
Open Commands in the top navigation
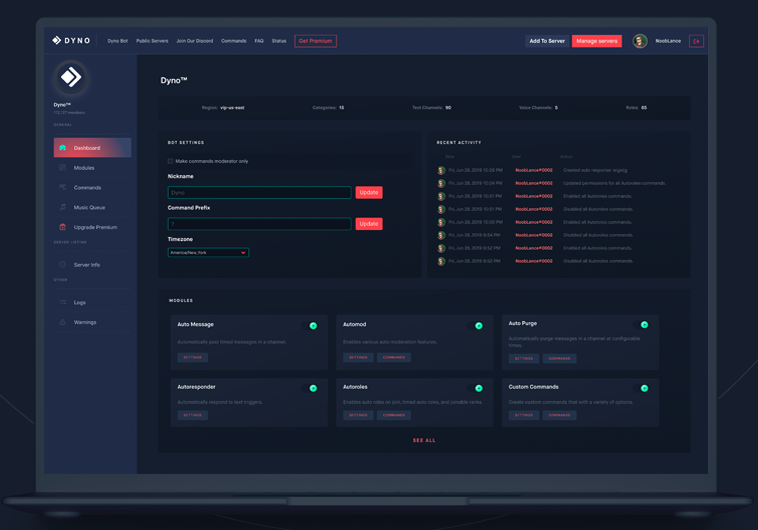(233, 41)
